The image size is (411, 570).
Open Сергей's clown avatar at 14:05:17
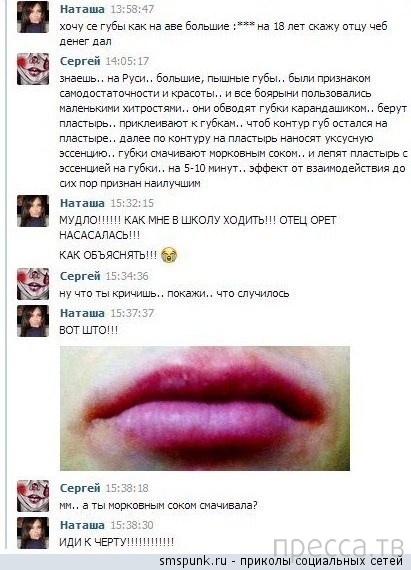[33, 69]
